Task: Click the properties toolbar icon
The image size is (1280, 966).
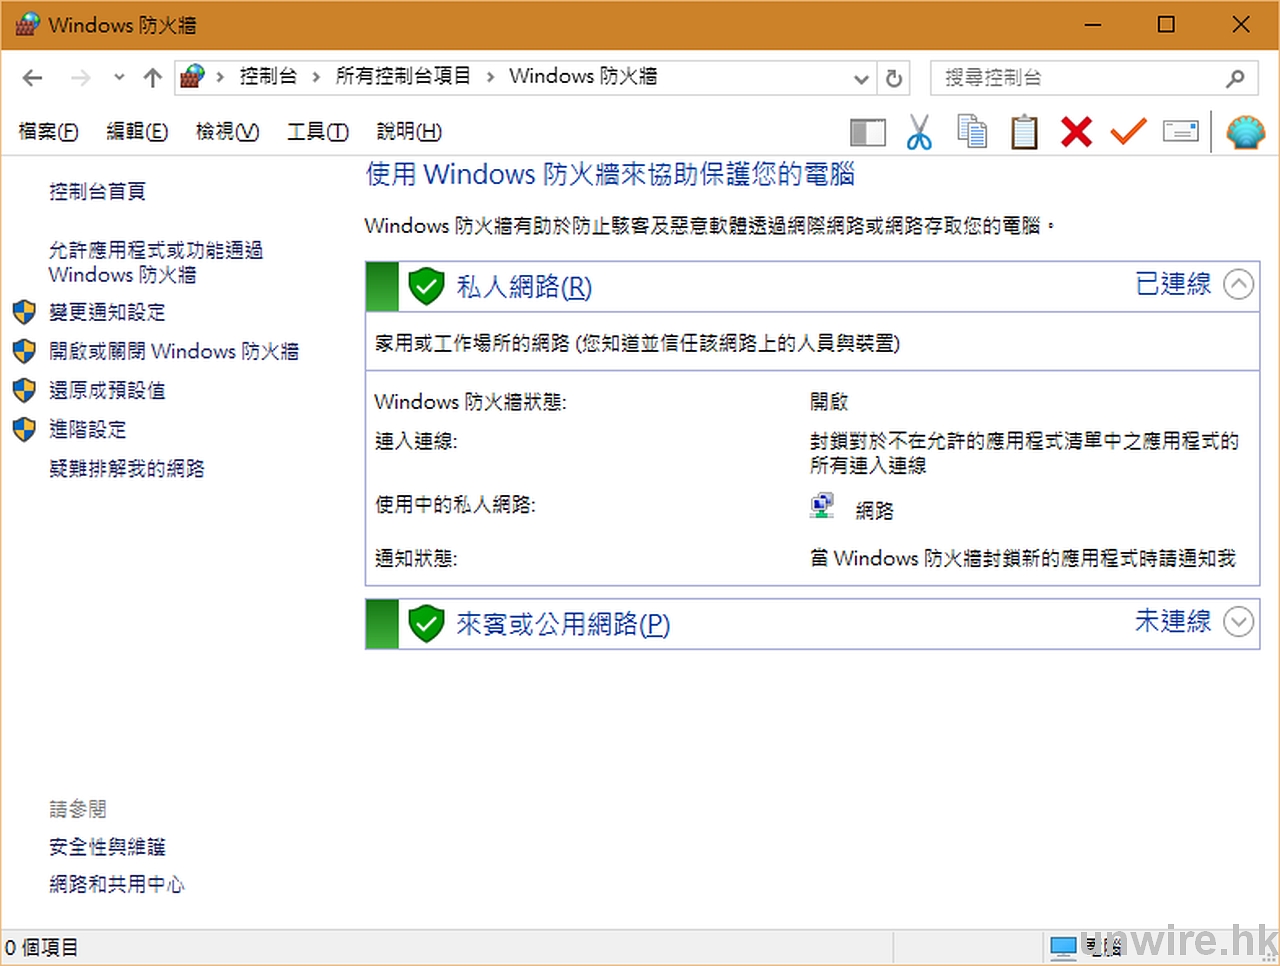Action: click(1180, 132)
